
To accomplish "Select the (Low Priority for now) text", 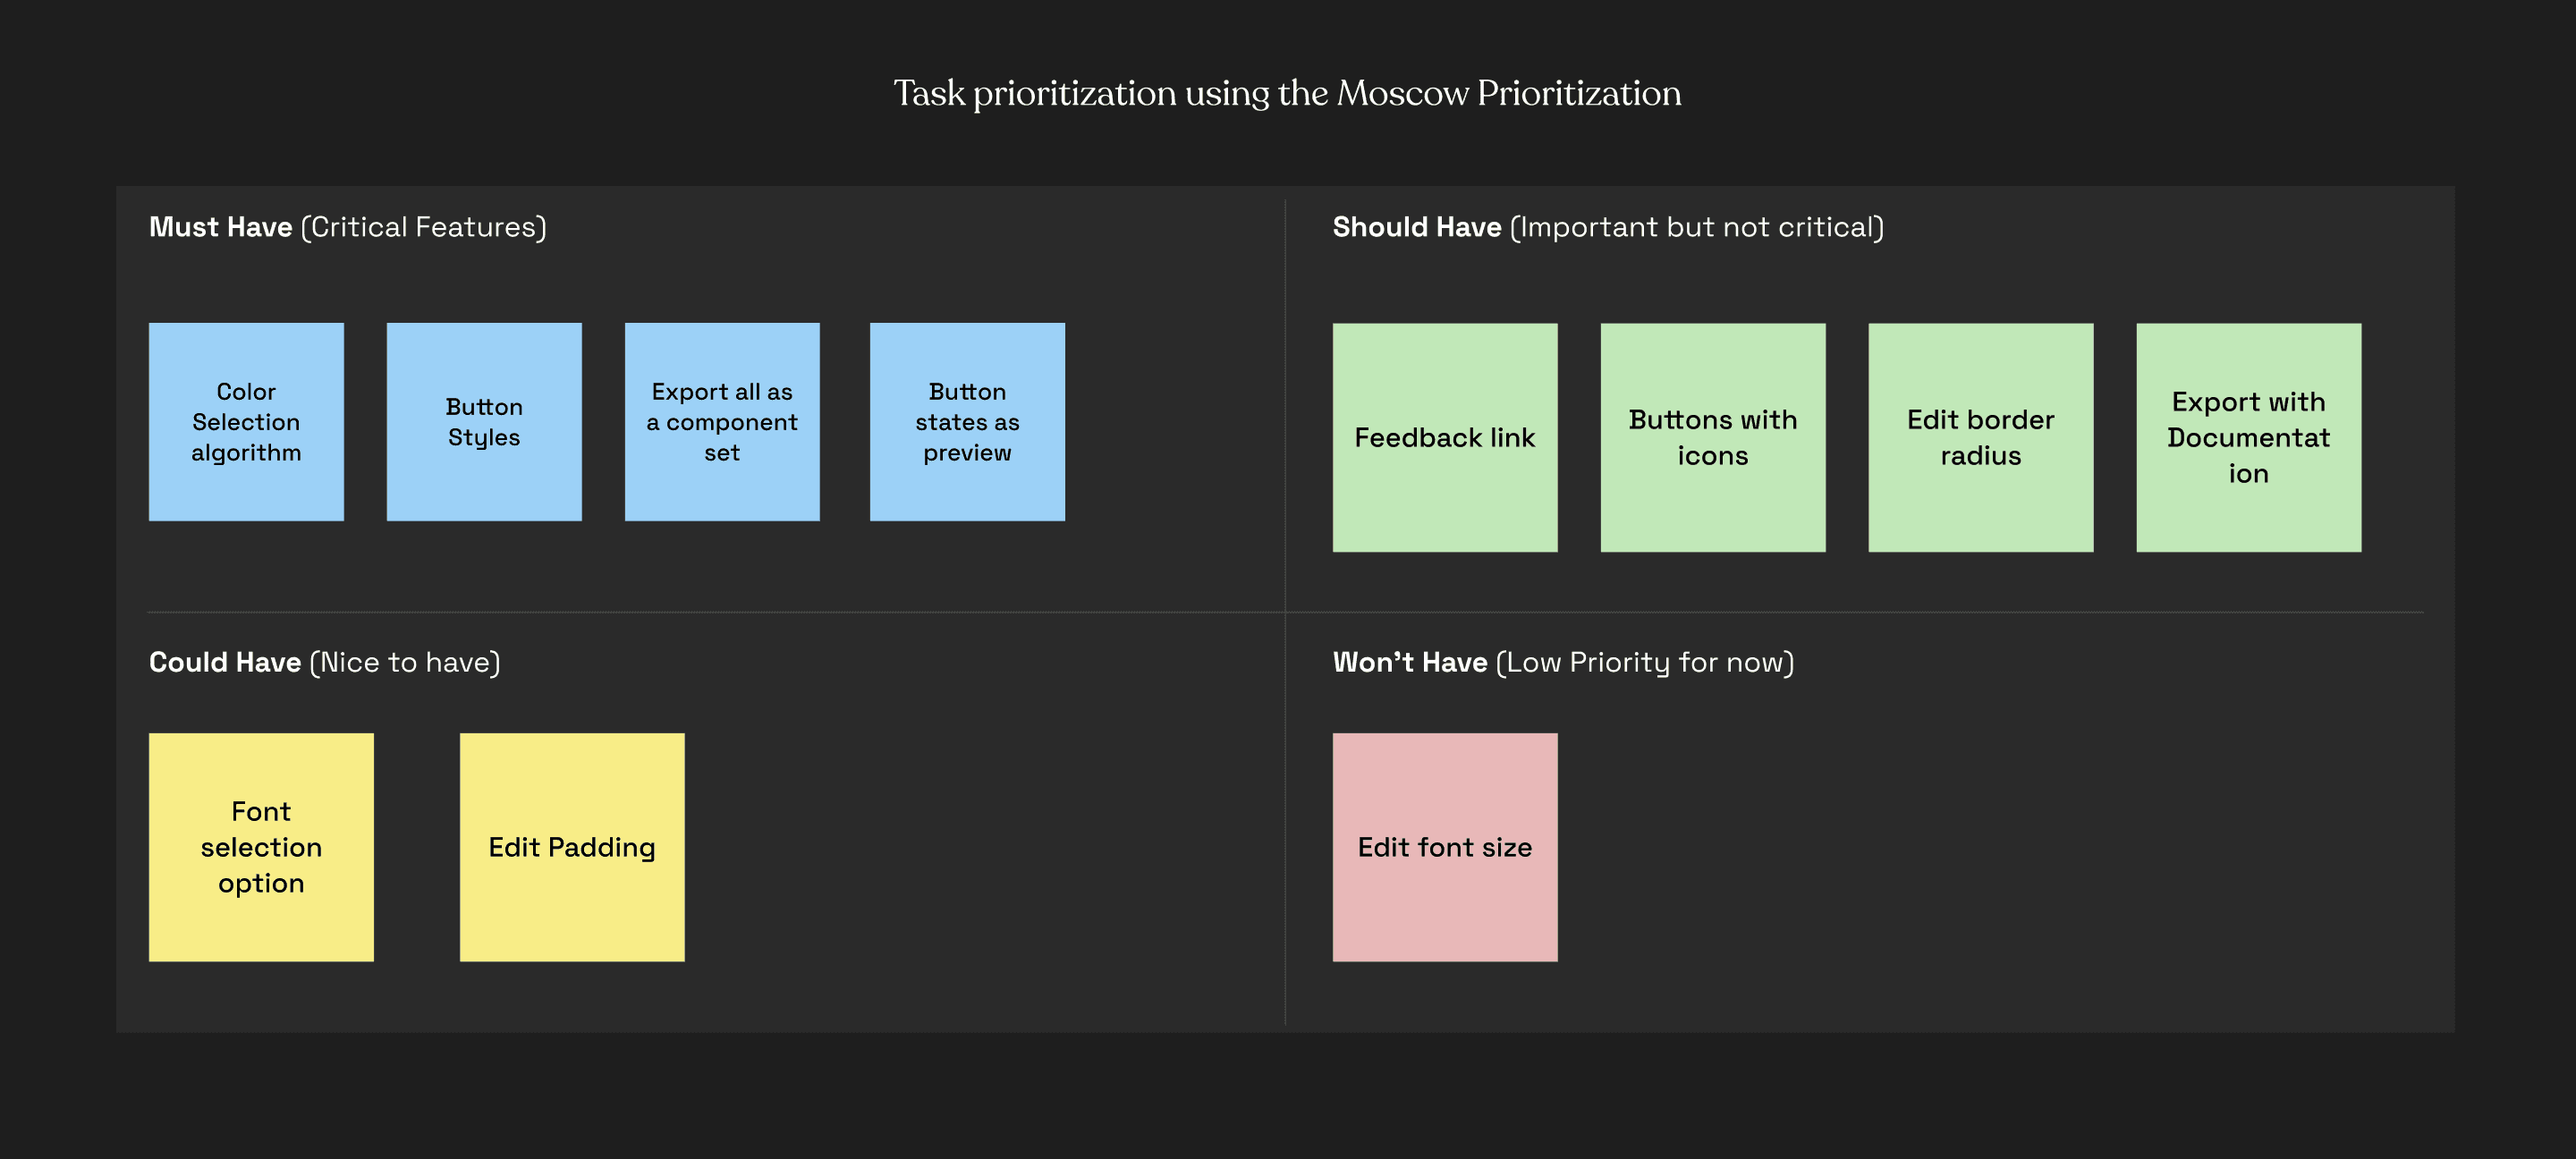I will point(1645,662).
